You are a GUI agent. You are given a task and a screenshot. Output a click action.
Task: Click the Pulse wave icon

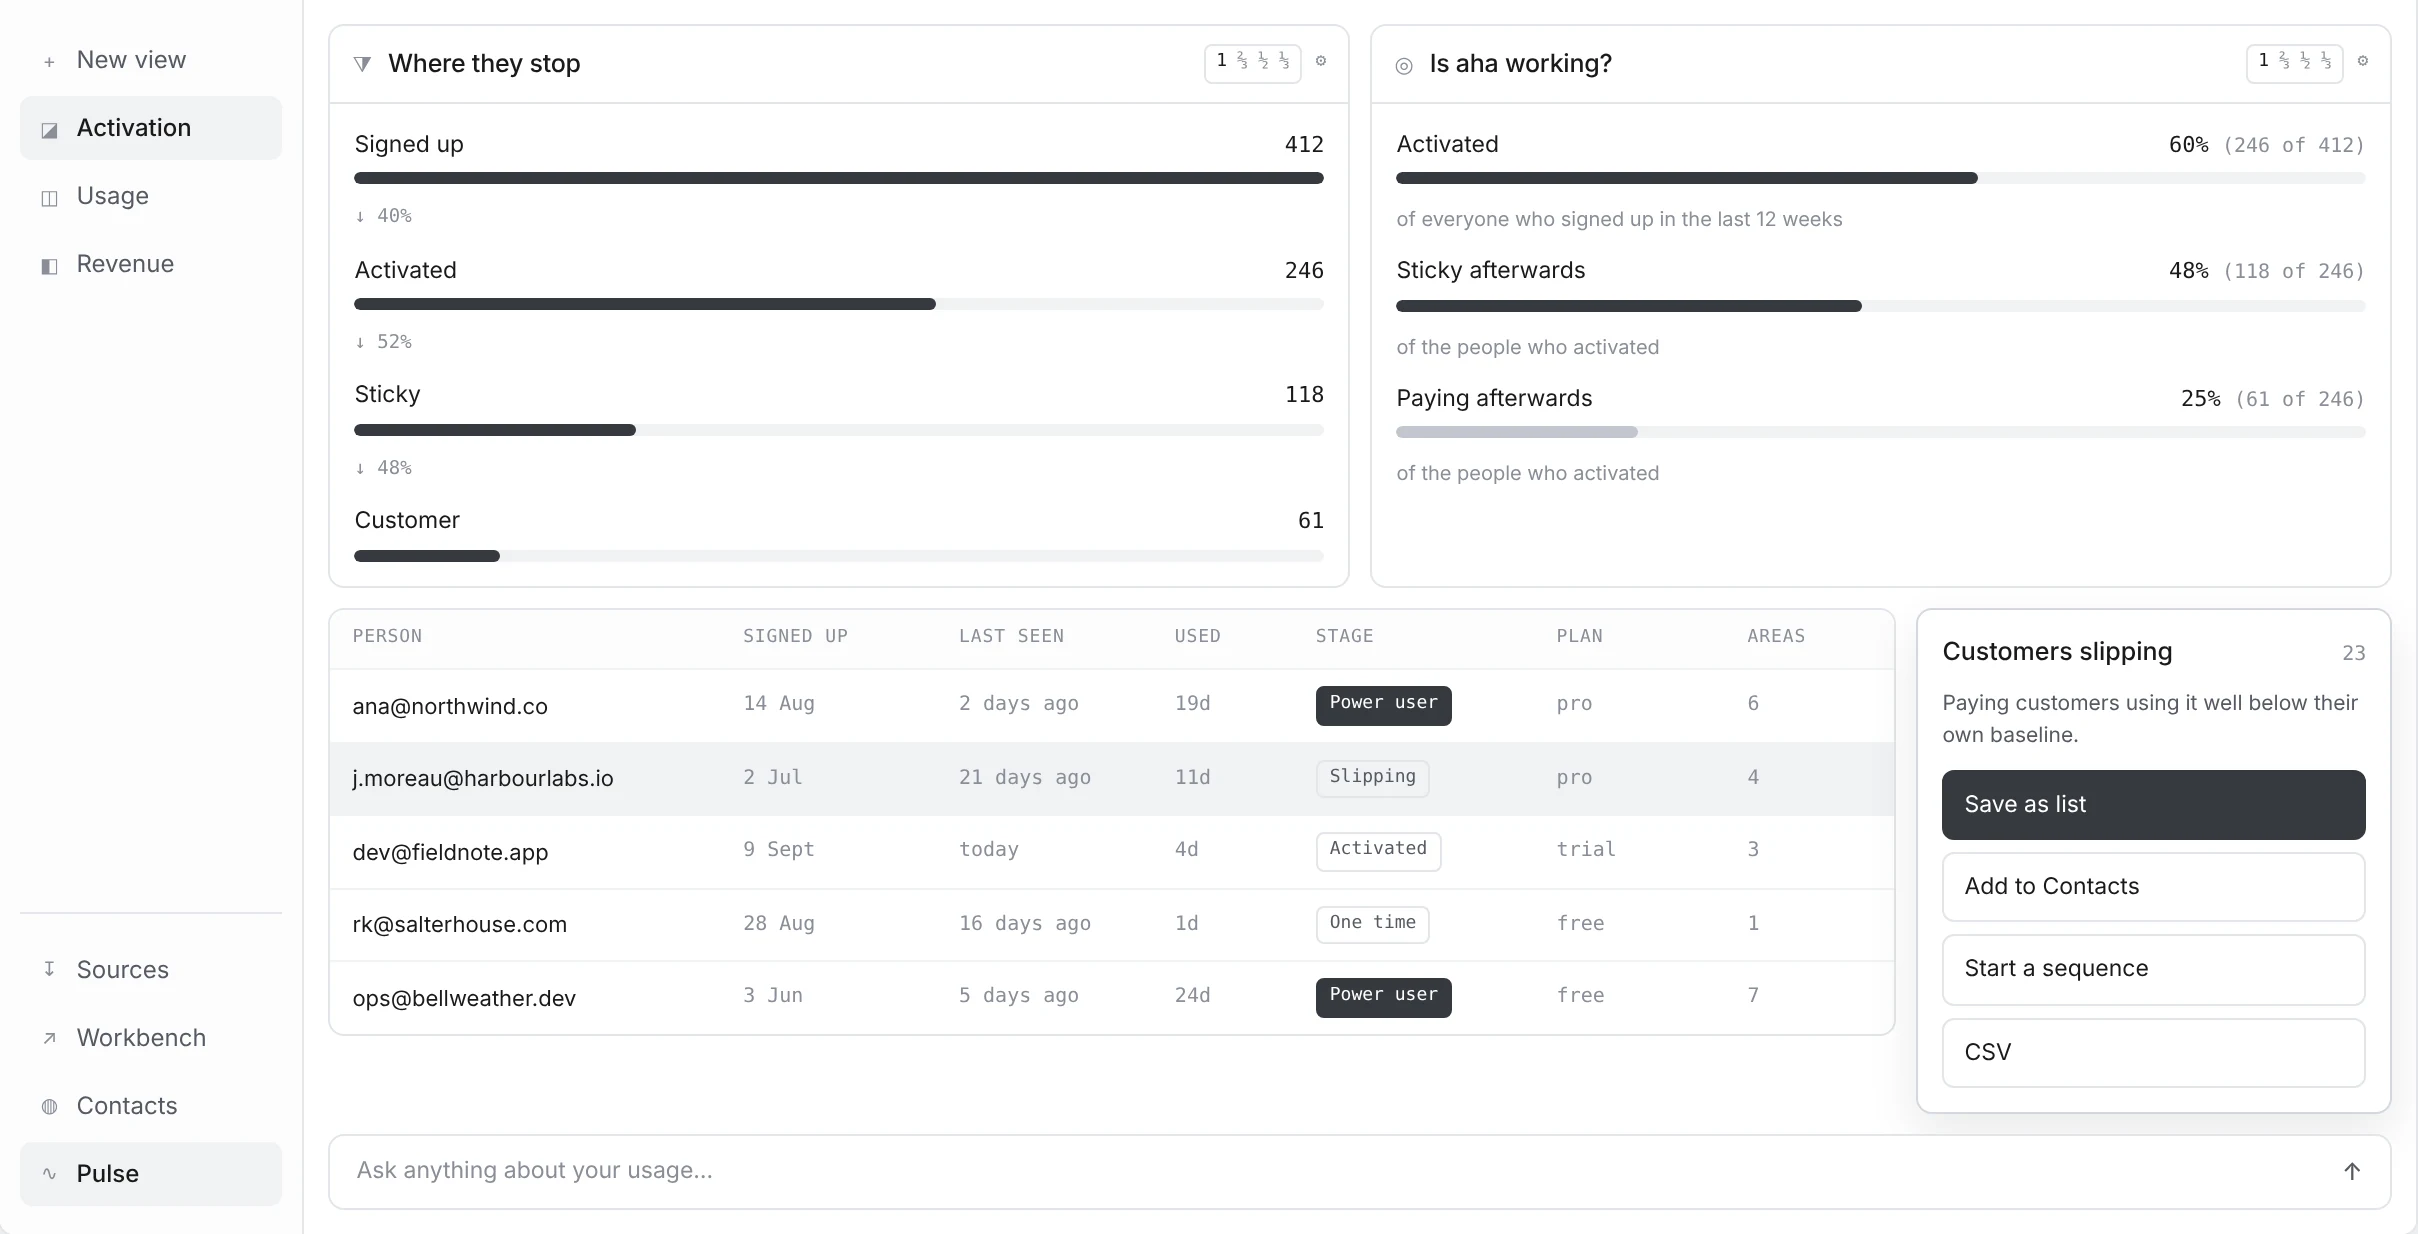[49, 1174]
